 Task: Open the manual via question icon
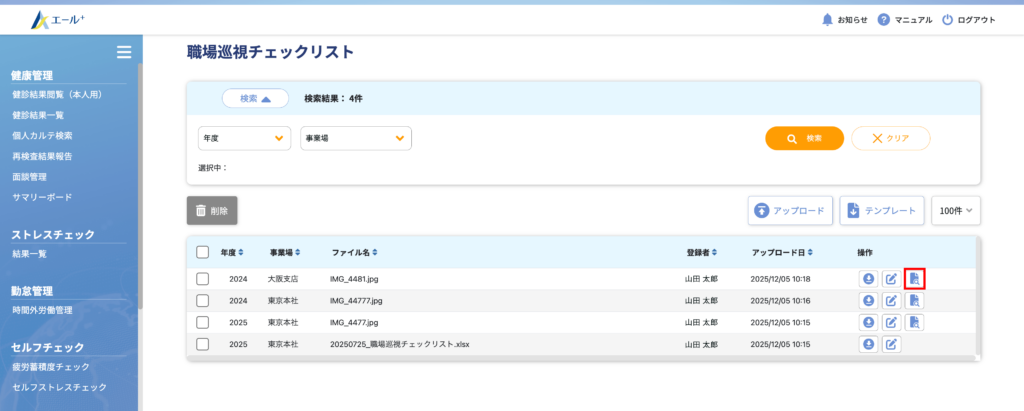(884, 19)
